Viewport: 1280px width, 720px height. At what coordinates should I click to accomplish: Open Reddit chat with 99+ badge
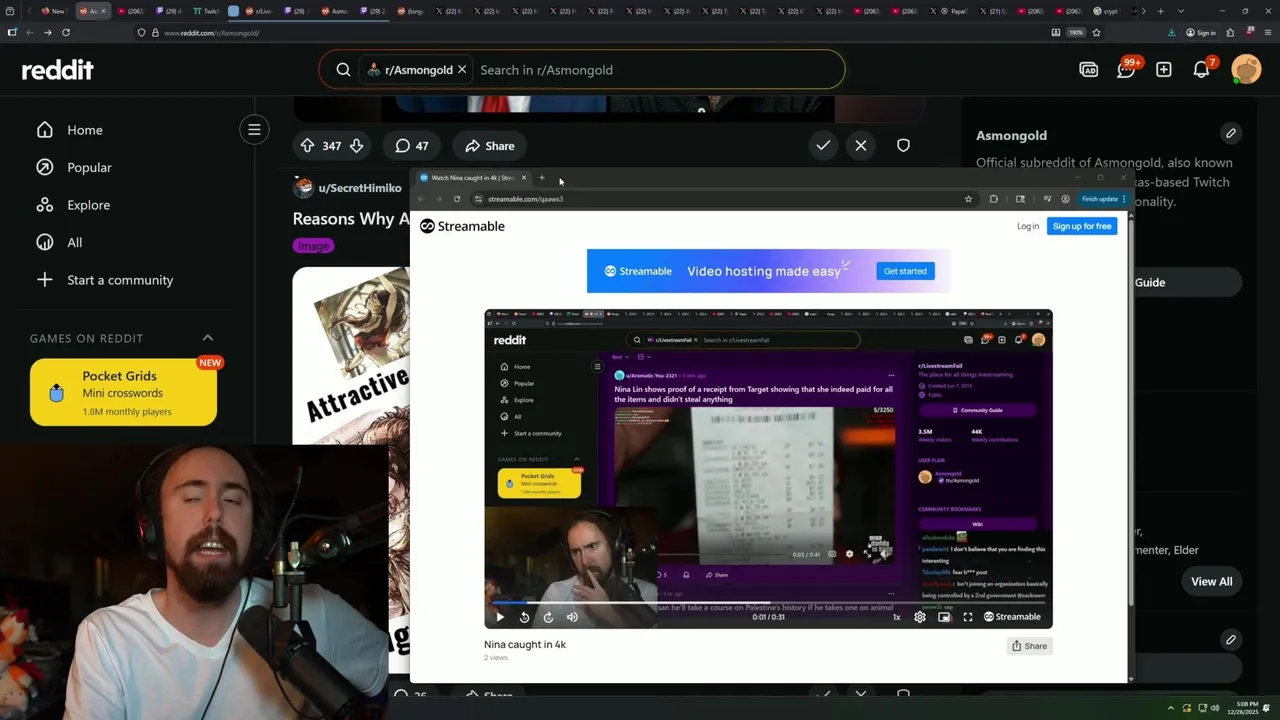pos(1127,69)
